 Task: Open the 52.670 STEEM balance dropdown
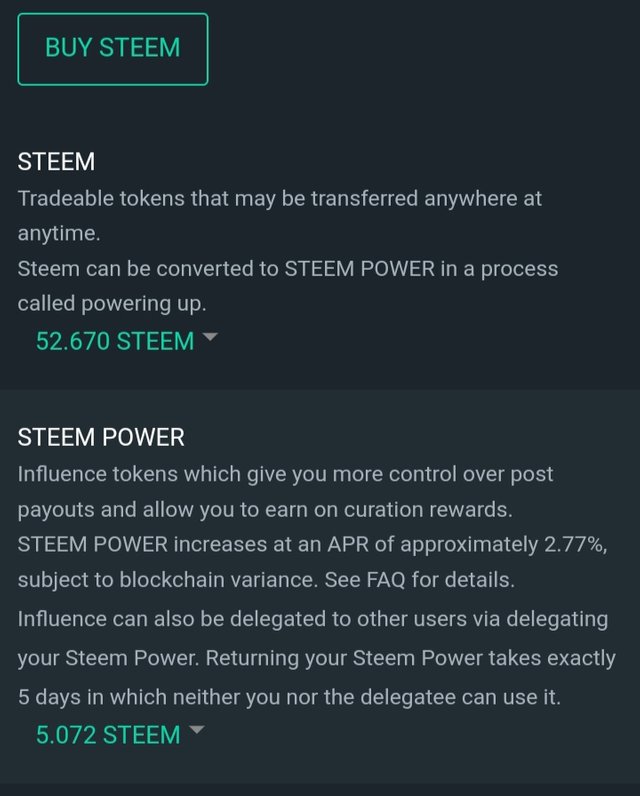pyautogui.click(x=114, y=341)
